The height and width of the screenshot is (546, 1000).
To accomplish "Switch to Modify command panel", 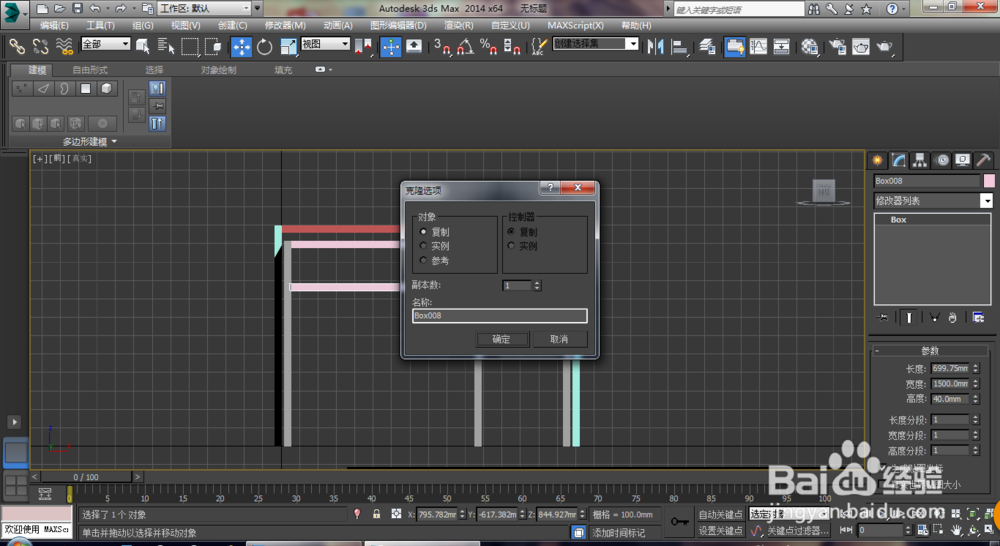I will point(899,160).
